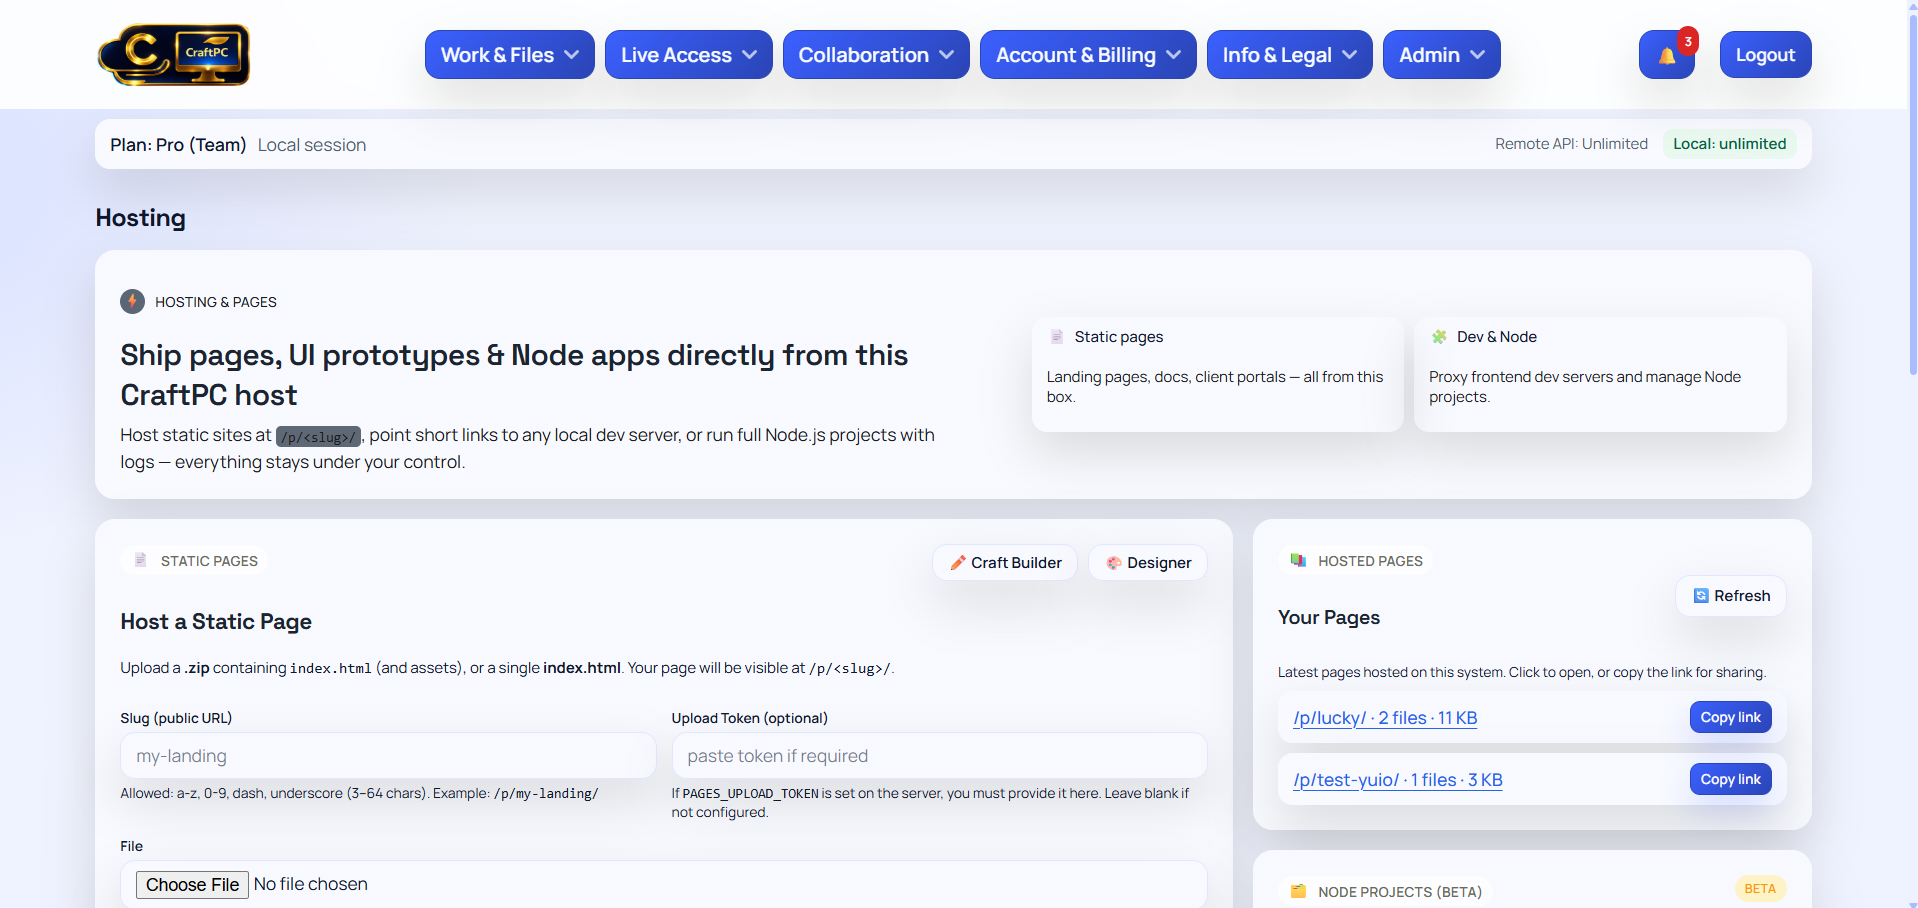Expand Live Access dropdown chevron
1918x908 pixels.
pyautogui.click(x=750, y=55)
